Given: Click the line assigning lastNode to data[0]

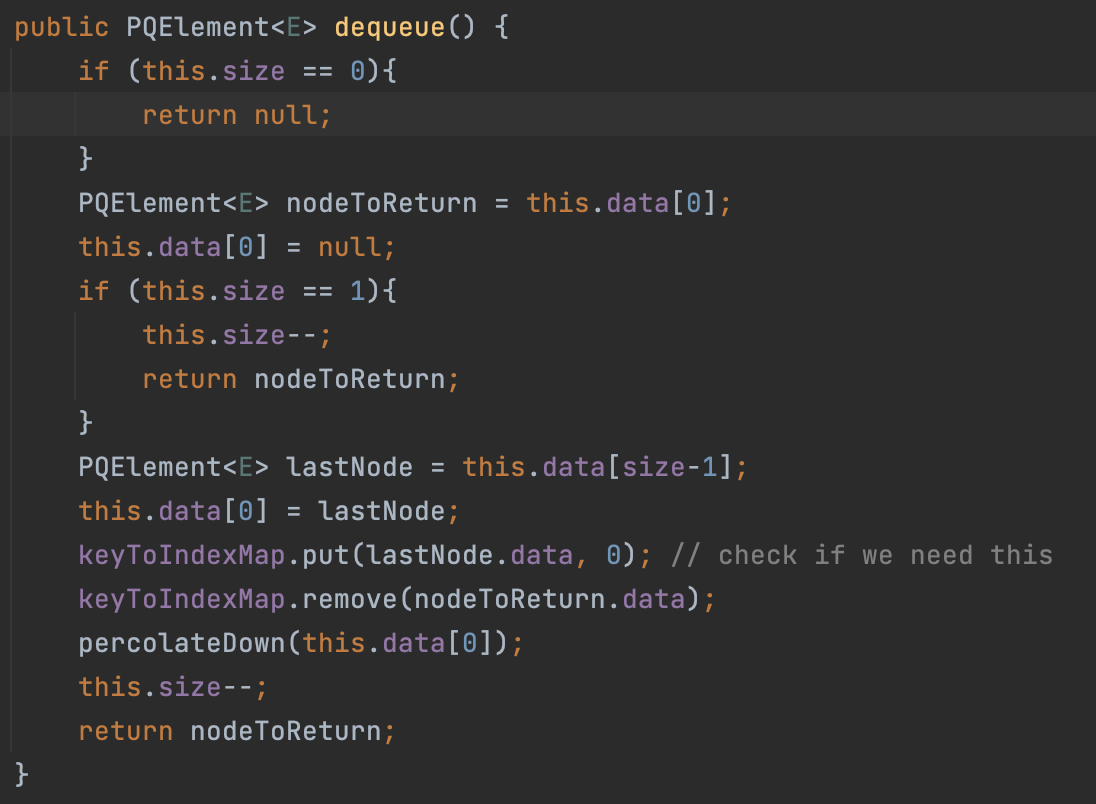Looking at the screenshot, I should point(268,511).
